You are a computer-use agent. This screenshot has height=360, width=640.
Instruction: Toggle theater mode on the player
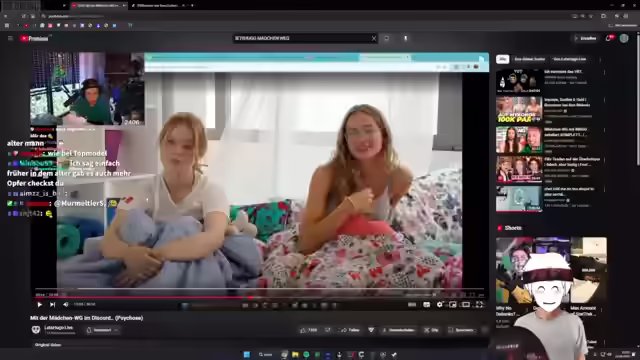(466, 304)
